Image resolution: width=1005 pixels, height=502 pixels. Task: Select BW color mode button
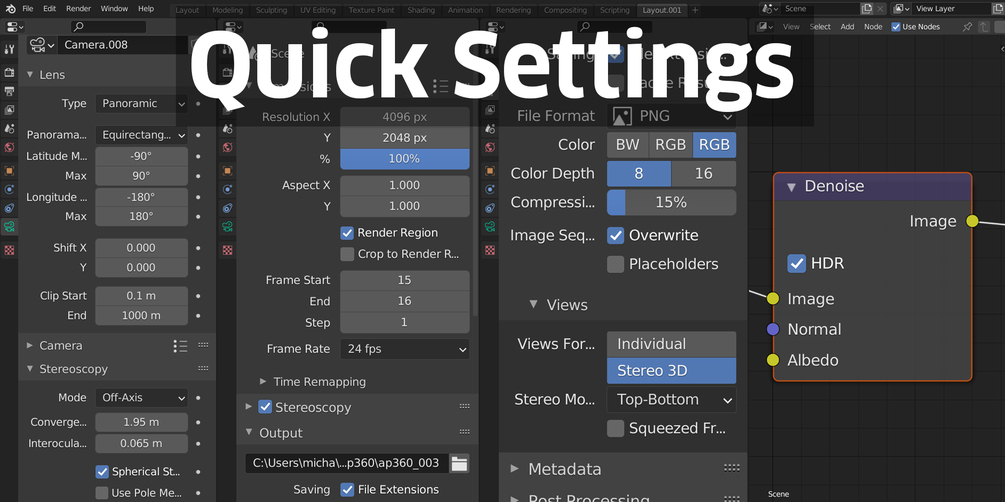point(627,145)
